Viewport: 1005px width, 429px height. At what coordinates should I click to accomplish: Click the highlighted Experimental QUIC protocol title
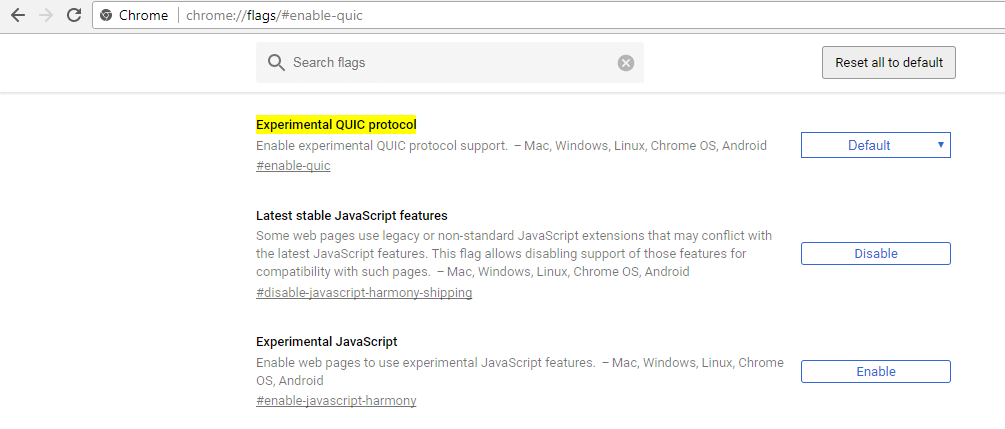click(336, 125)
